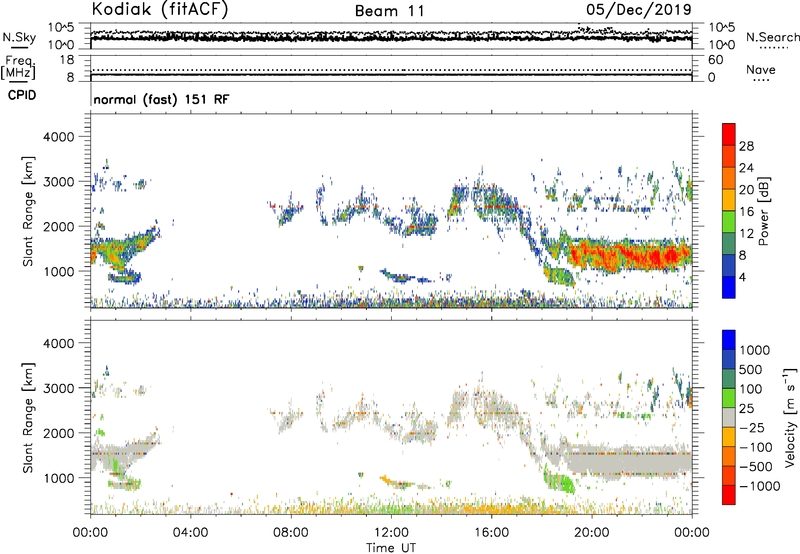
Task: Click the blue top segment of velocity colorbar
Action: [x=729, y=340]
